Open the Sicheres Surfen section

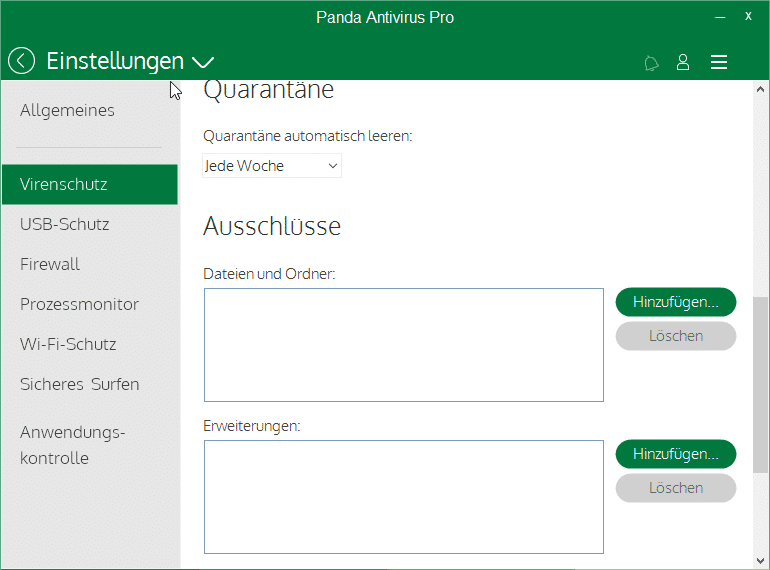coord(79,384)
